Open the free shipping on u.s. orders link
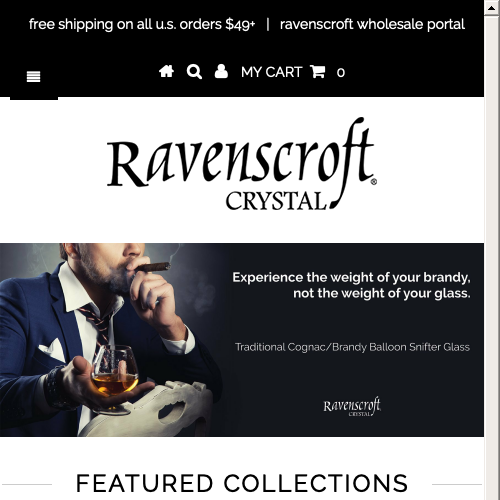 click(x=142, y=24)
